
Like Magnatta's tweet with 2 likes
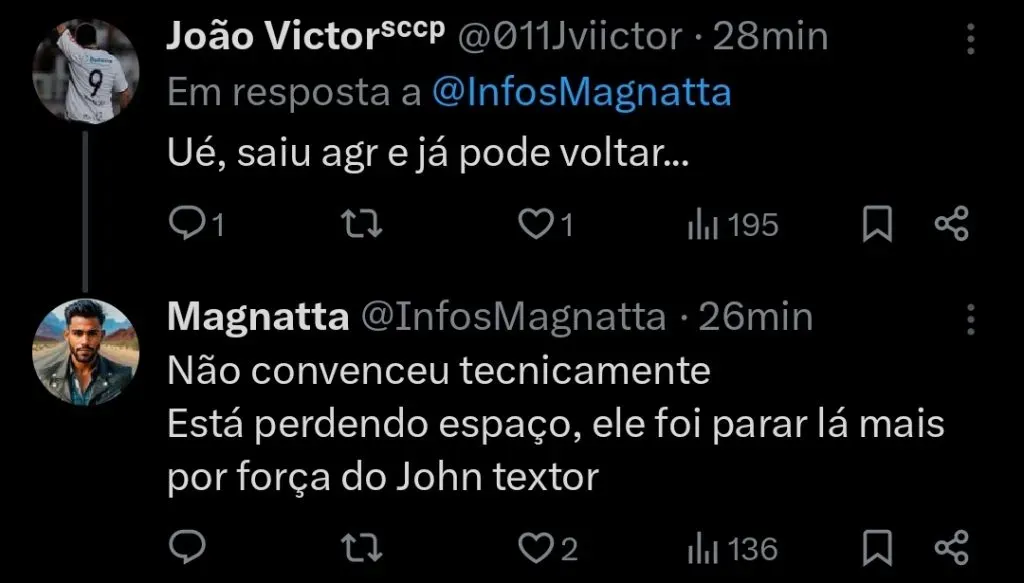pyautogui.click(x=536, y=547)
